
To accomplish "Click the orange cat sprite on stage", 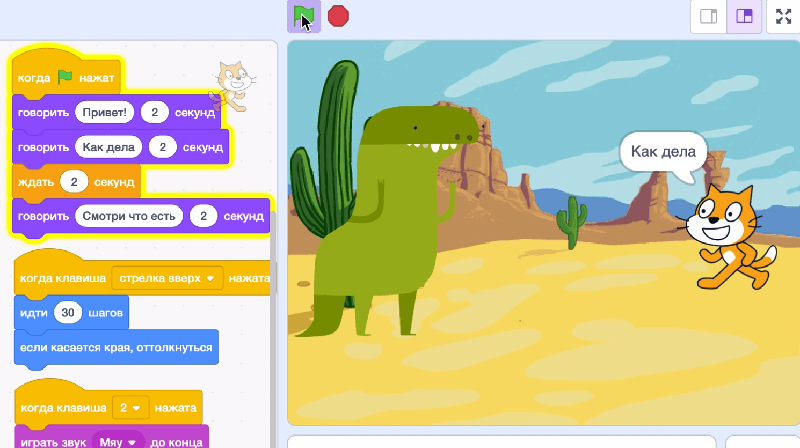I will click(x=733, y=236).
